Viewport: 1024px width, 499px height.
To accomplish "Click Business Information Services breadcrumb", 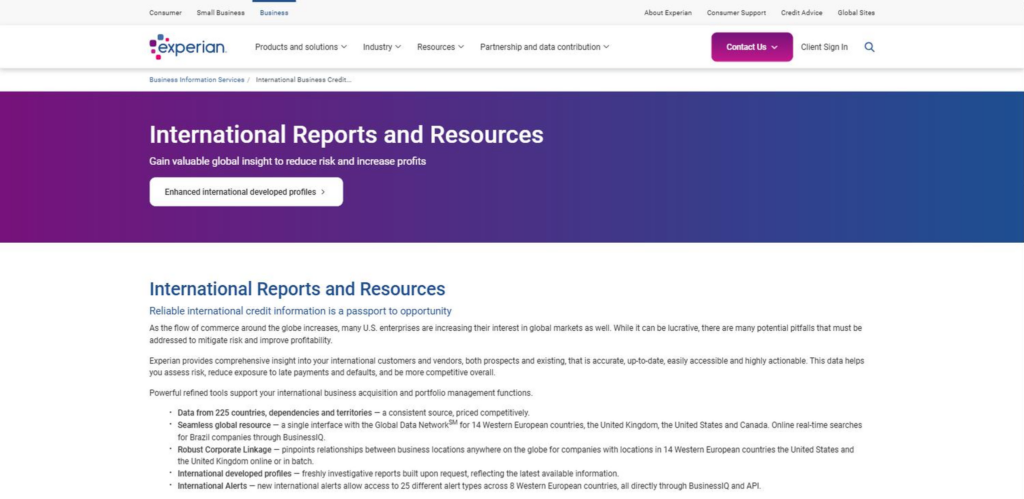I will coord(197,80).
